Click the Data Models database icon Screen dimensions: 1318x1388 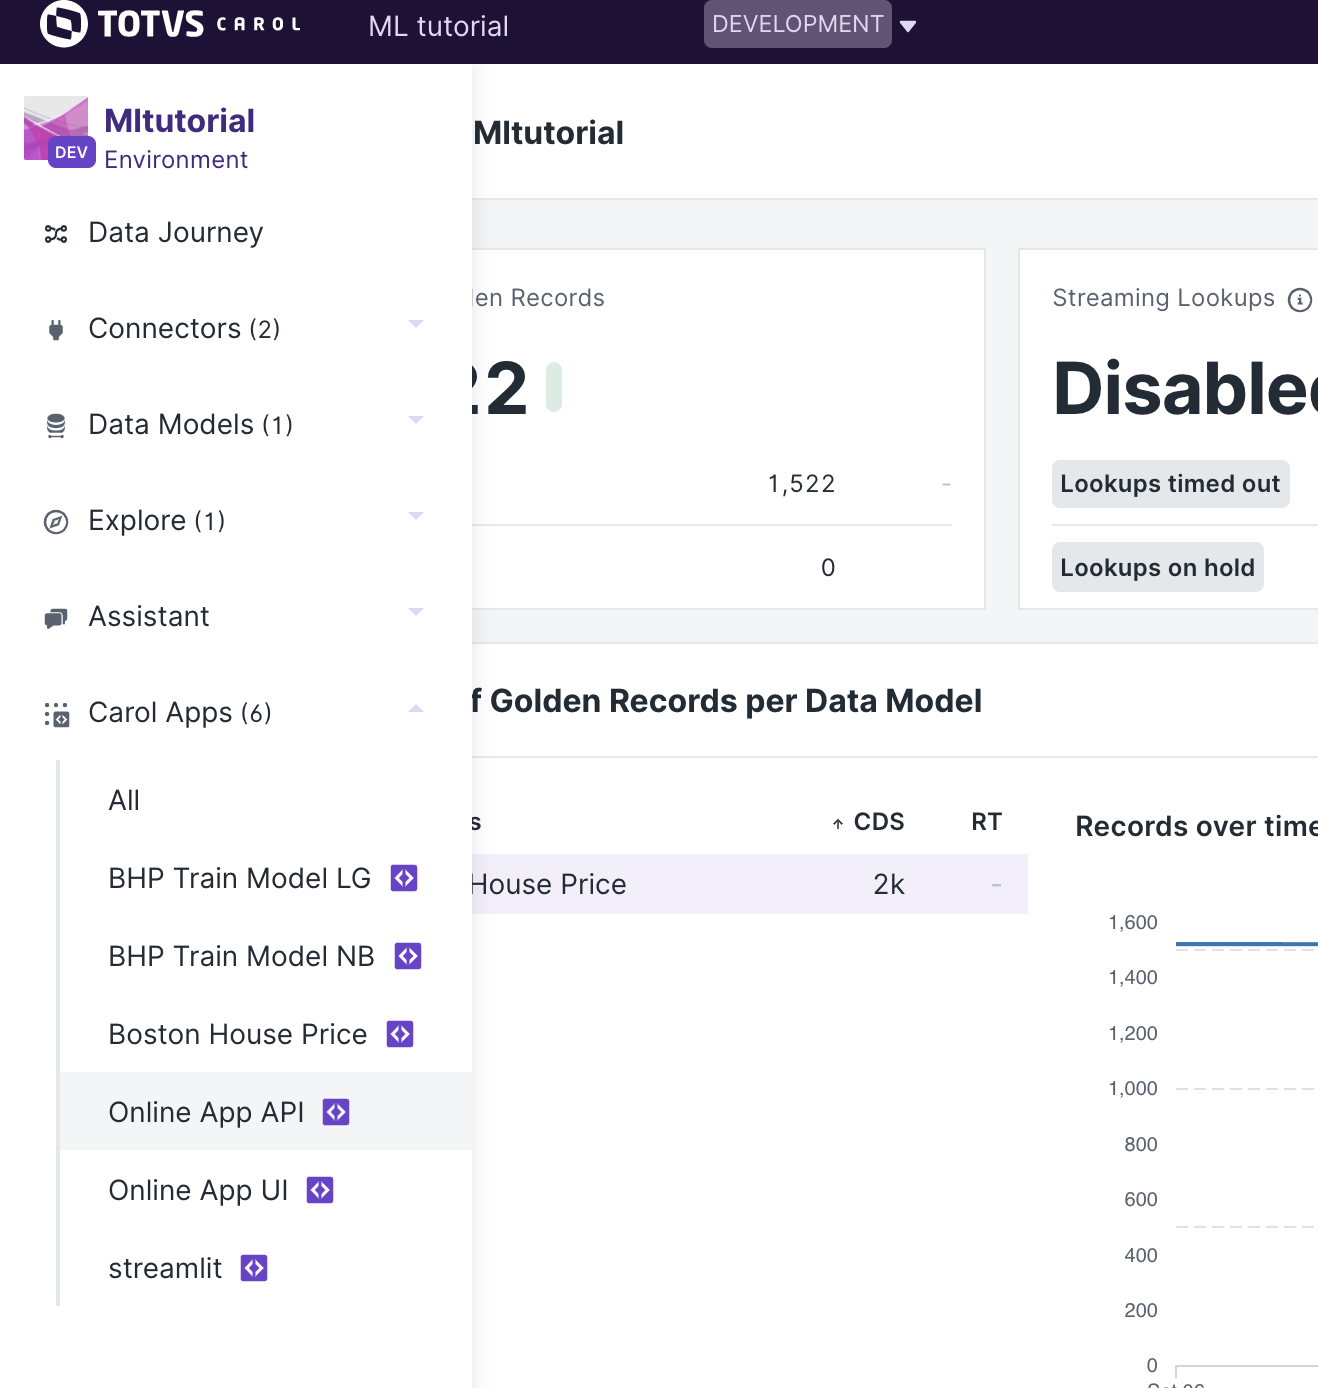point(56,426)
